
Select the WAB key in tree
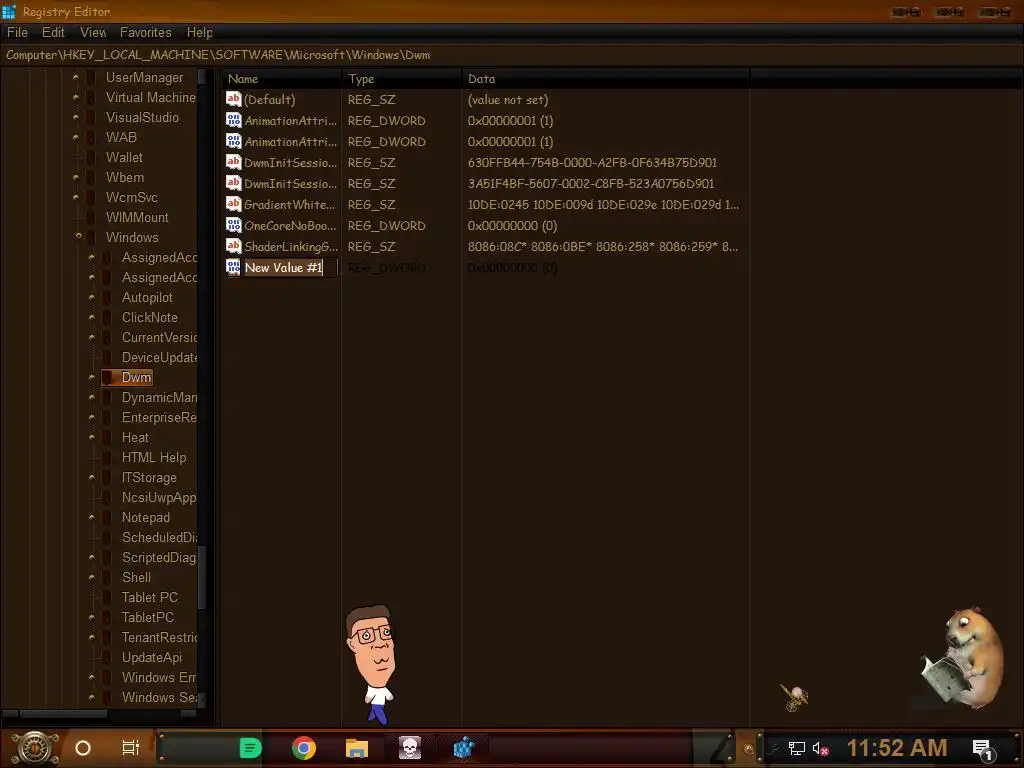click(121, 137)
